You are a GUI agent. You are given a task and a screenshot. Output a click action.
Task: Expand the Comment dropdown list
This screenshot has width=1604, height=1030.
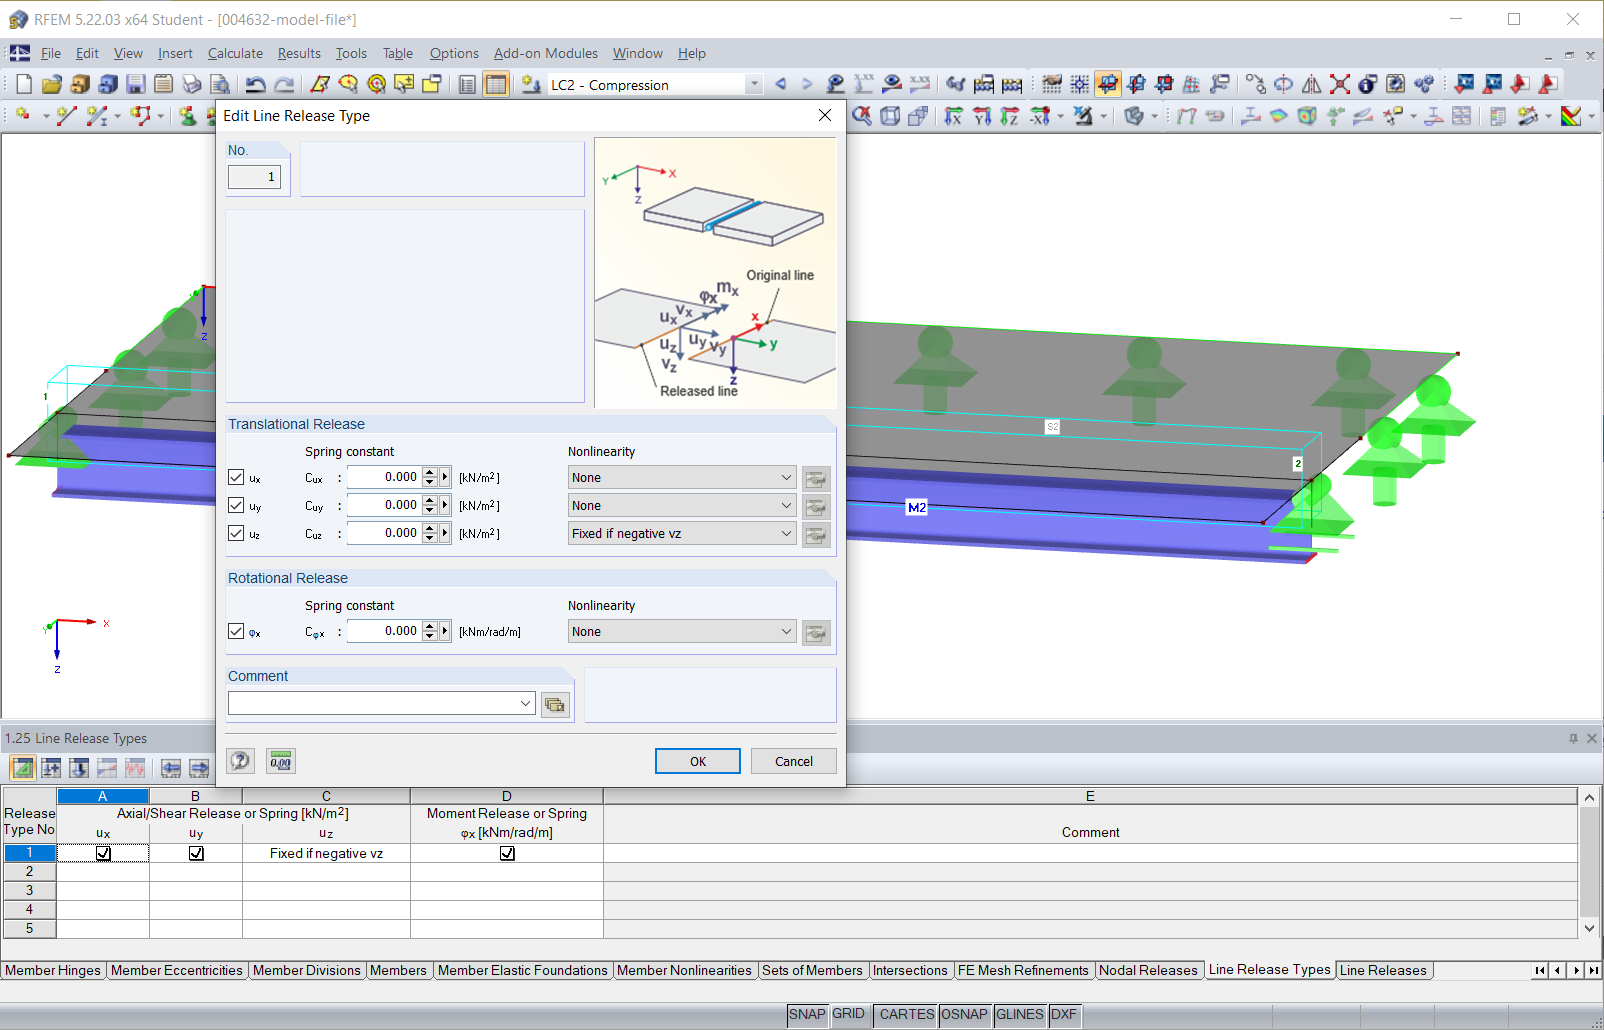pyautogui.click(x=525, y=704)
